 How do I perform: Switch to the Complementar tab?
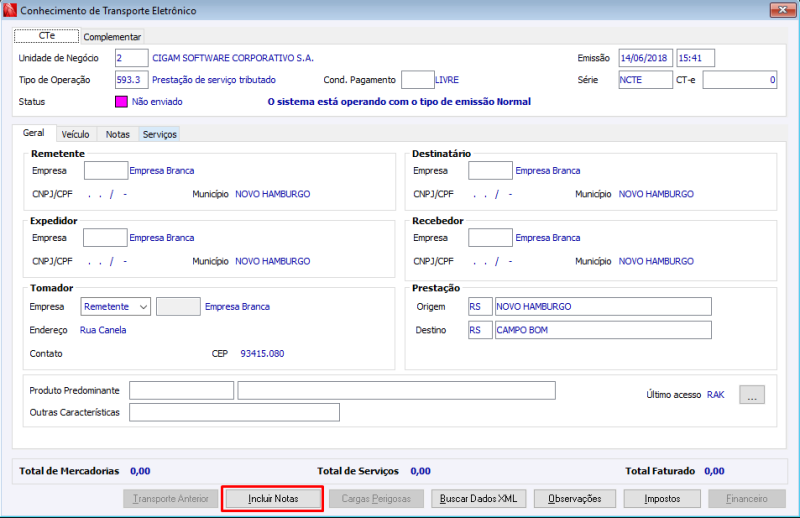pyautogui.click(x=112, y=37)
